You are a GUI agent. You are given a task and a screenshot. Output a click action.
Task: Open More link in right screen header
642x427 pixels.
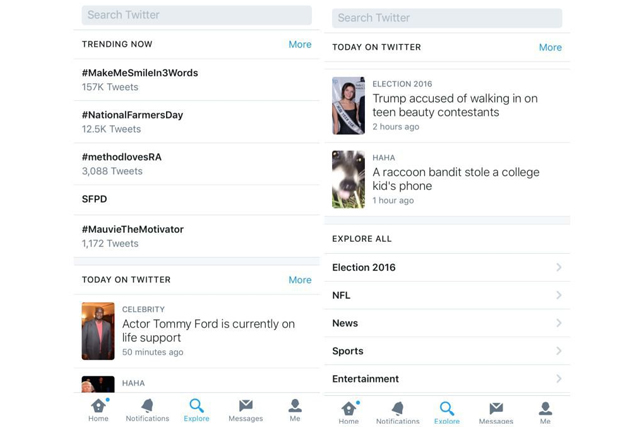(x=550, y=47)
